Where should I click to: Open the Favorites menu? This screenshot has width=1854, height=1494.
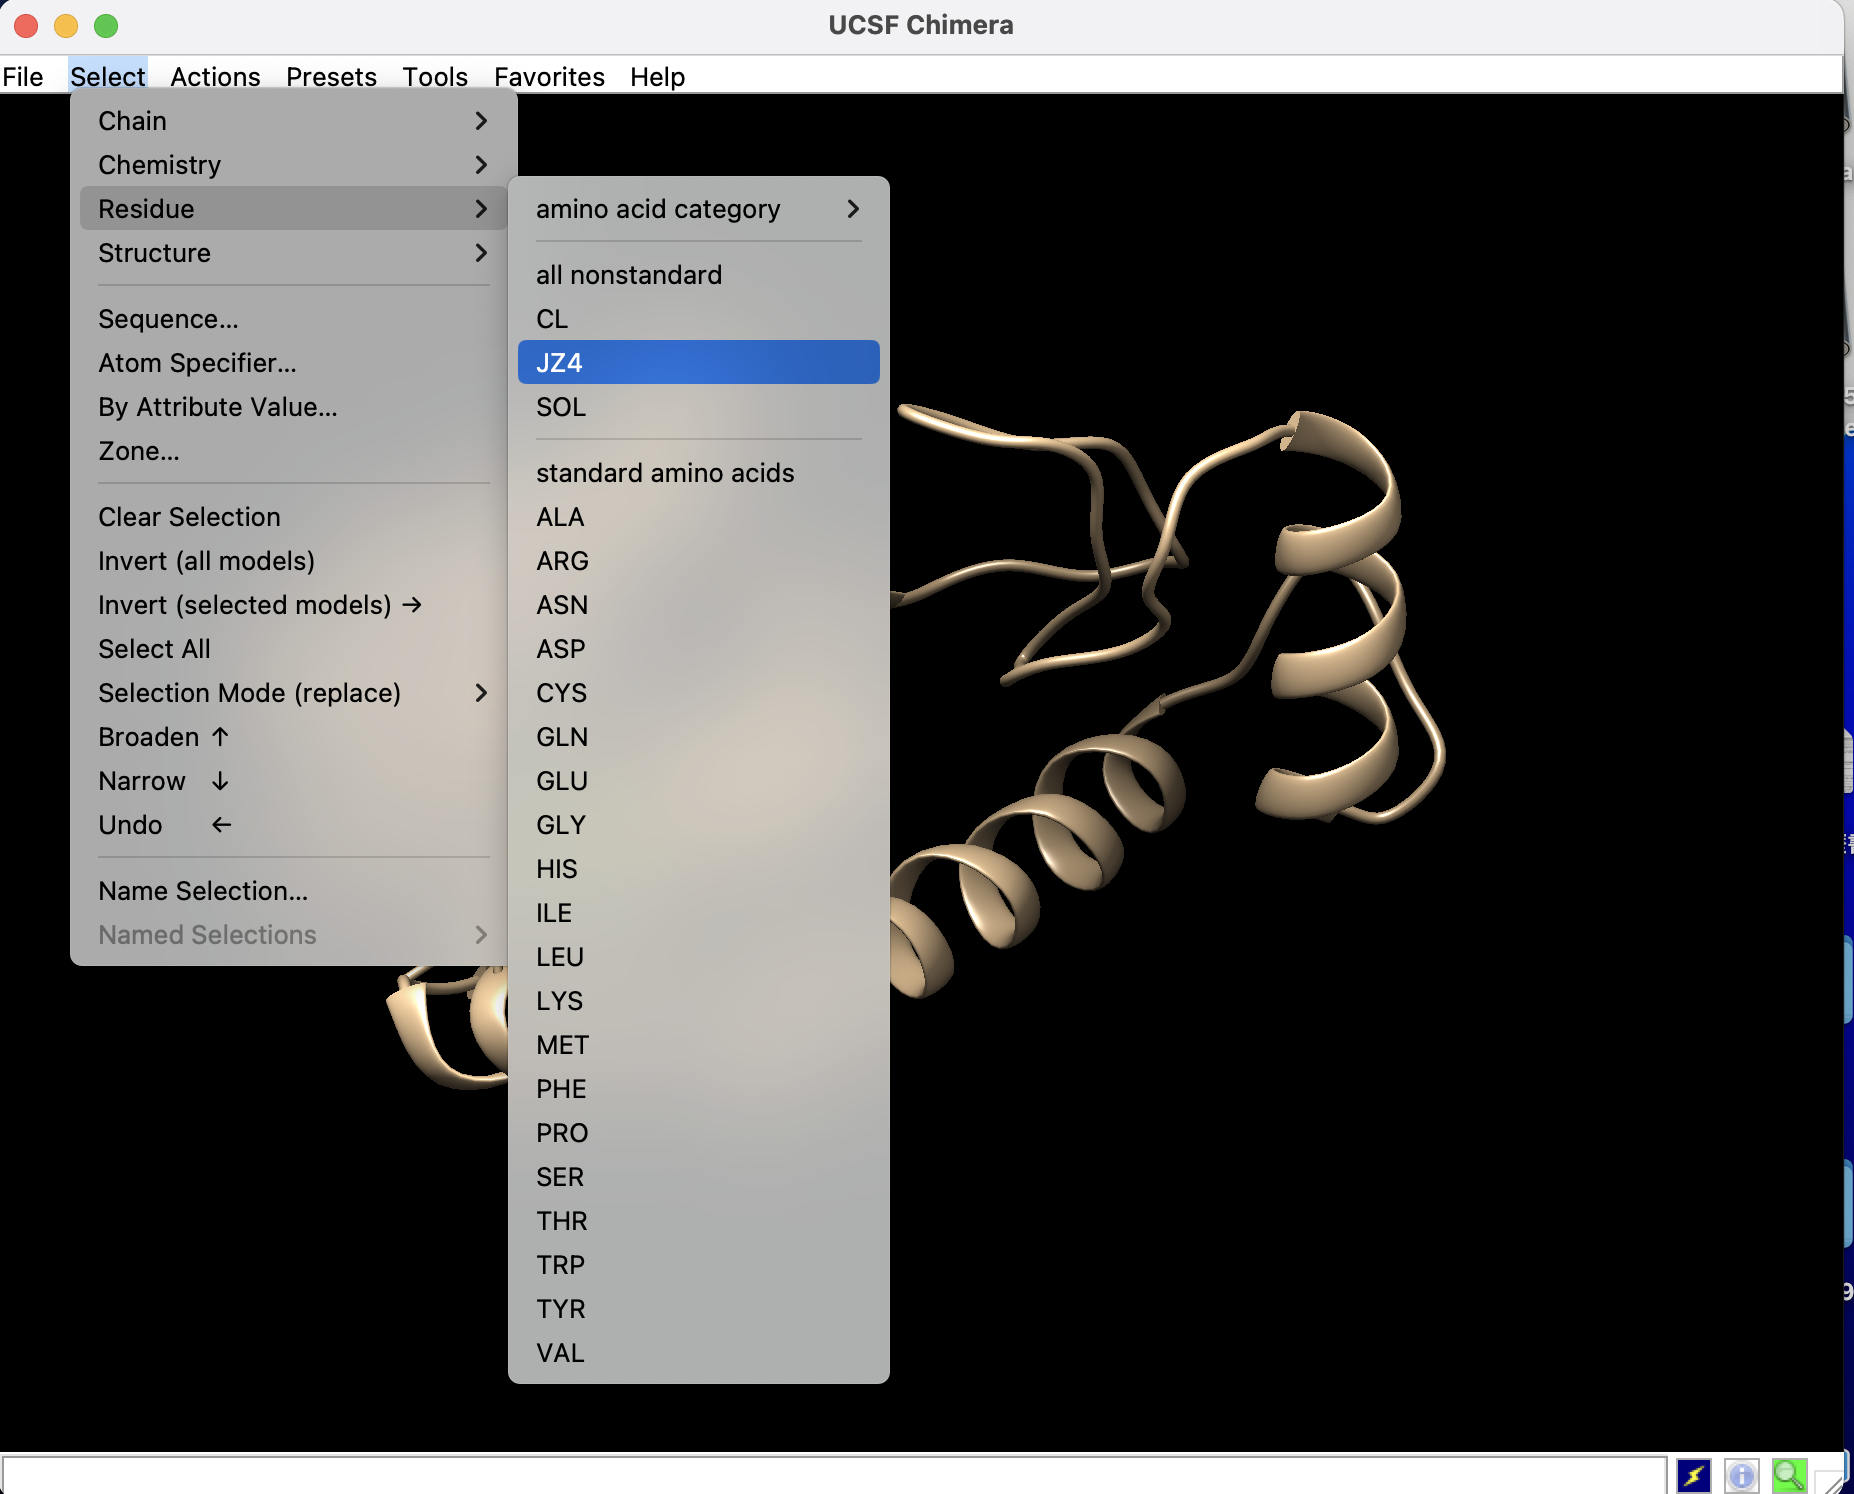548,77
